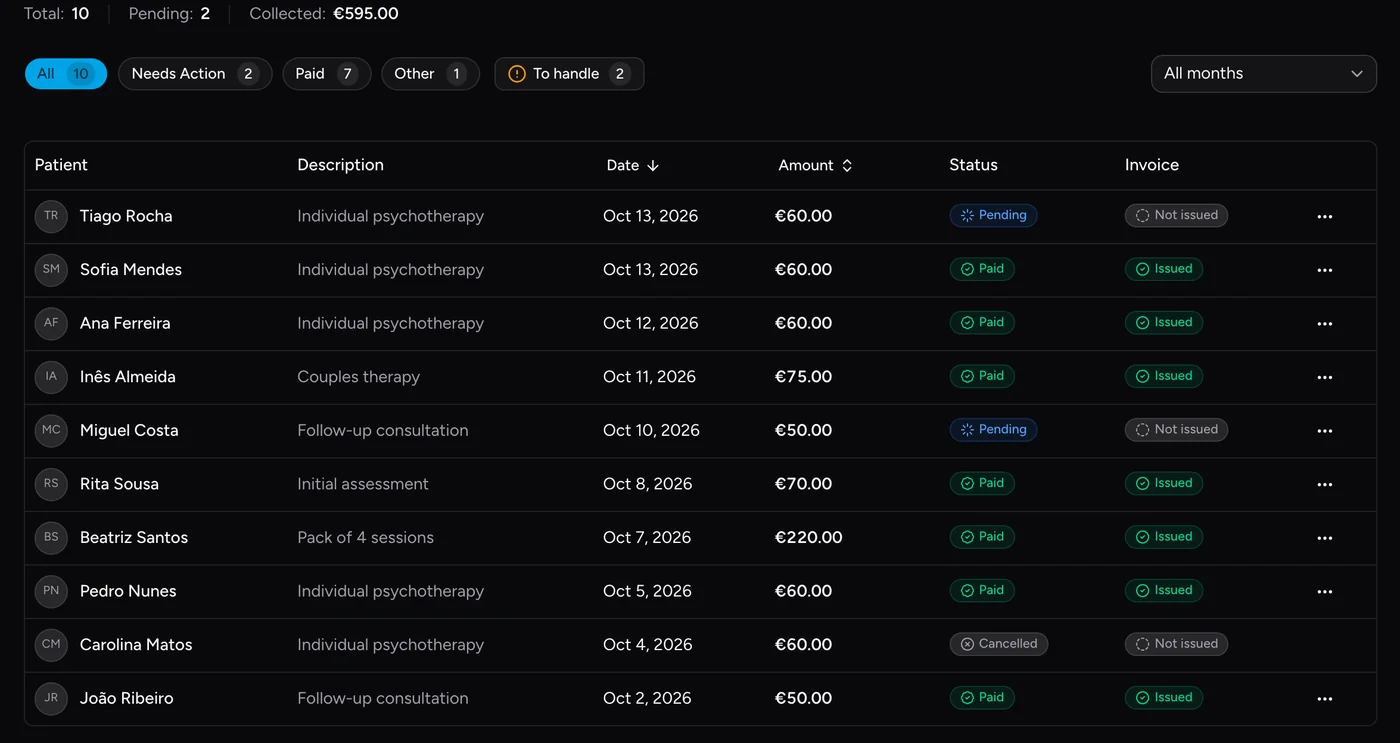The height and width of the screenshot is (743, 1400).
Task: Click the Cancelled status badge for Carolina Matos
Action: [x=998, y=644]
